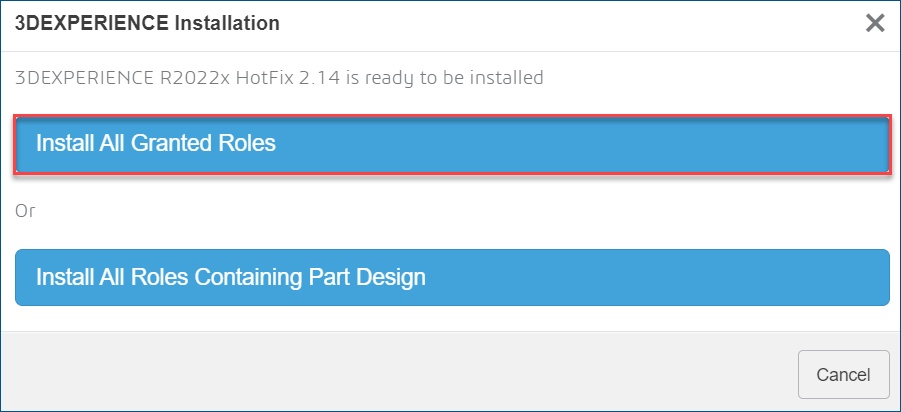Image resolution: width=901 pixels, height=412 pixels.
Task: Click Install All Granted Roles button
Action: click(452, 144)
